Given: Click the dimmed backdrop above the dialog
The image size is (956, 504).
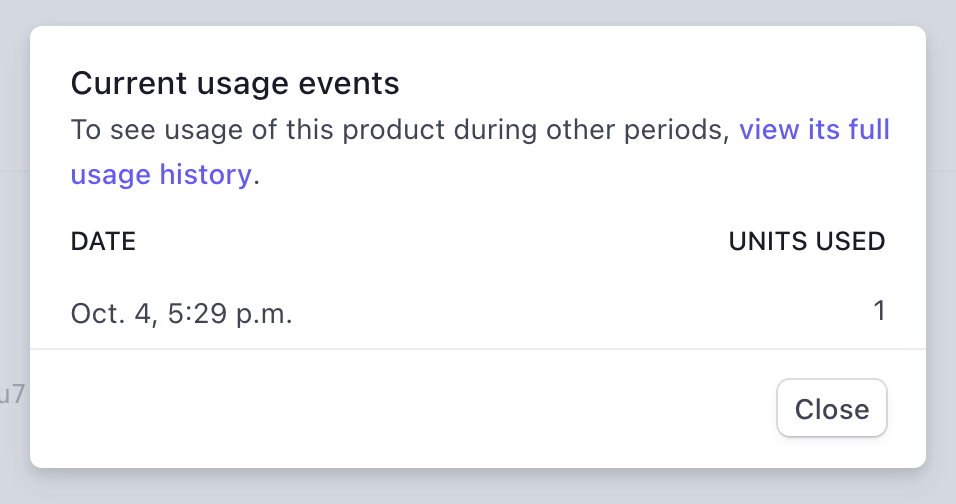Looking at the screenshot, I should point(478,12).
